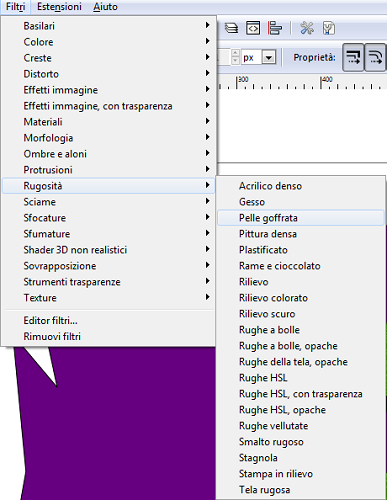Expand the Effetti immagine submenu
Screen dimensions: 387x500
click(109, 90)
